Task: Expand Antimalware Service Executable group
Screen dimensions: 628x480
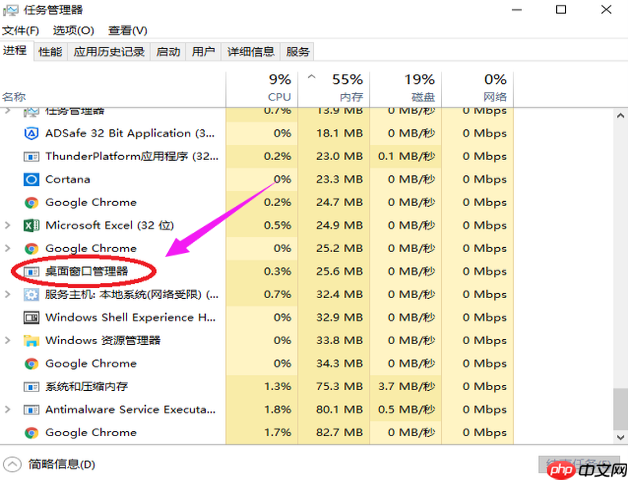Action: click(x=7, y=409)
